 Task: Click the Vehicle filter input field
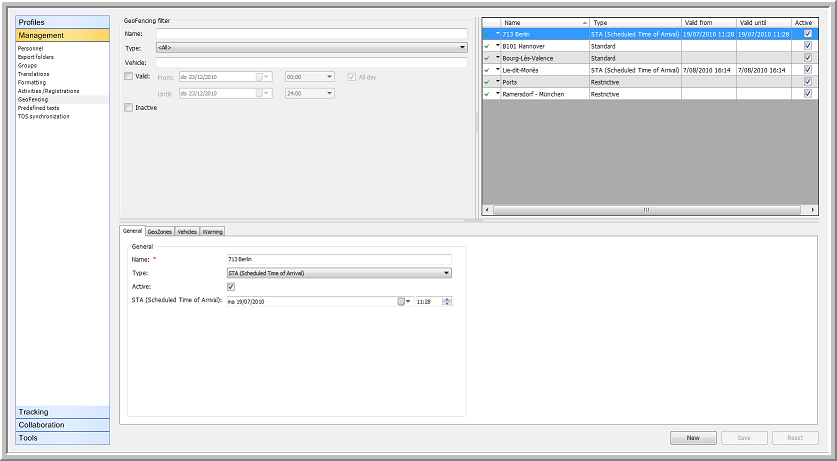tap(311, 62)
